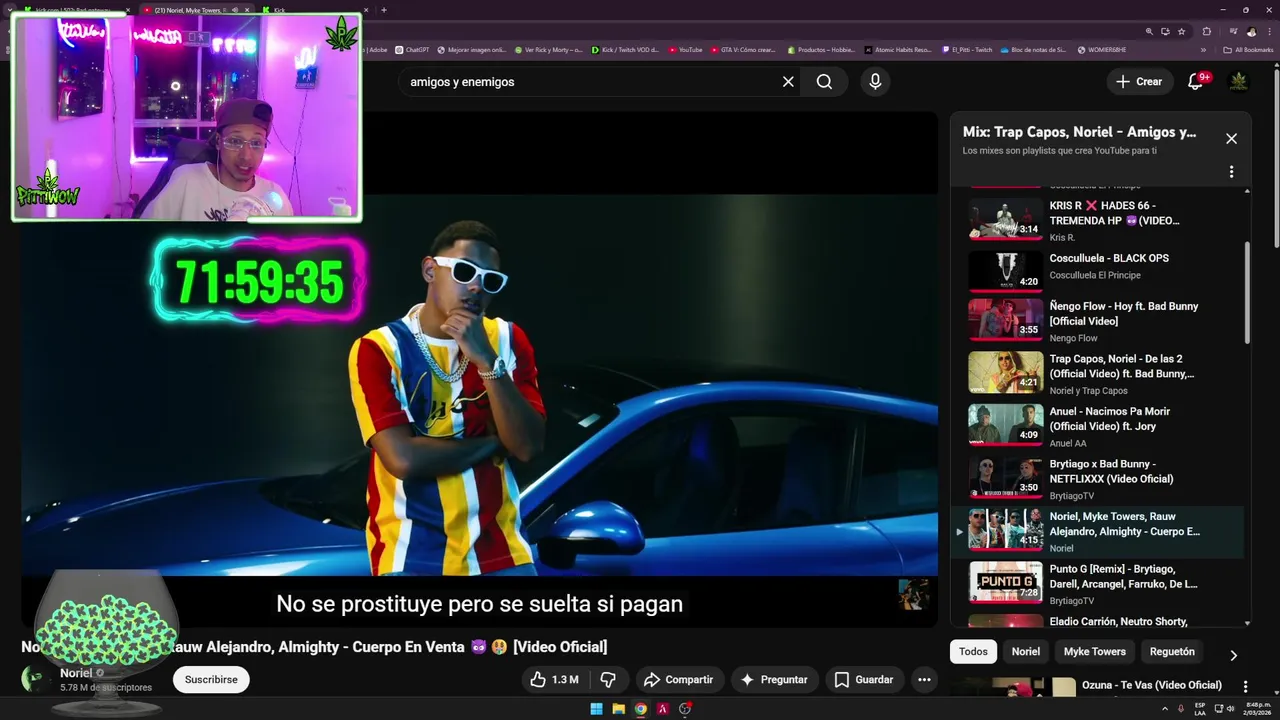Open the account avatar menu on YouTube
The image size is (1280, 720).
pyautogui.click(x=1238, y=81)
